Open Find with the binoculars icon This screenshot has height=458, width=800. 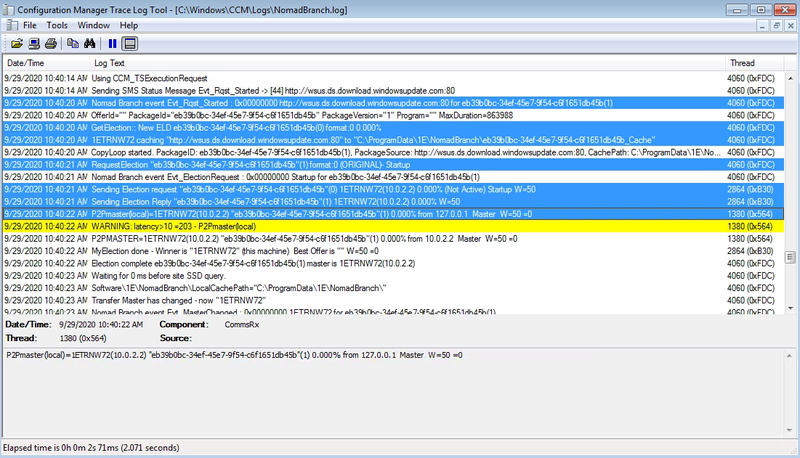click(x=88, y=44)
